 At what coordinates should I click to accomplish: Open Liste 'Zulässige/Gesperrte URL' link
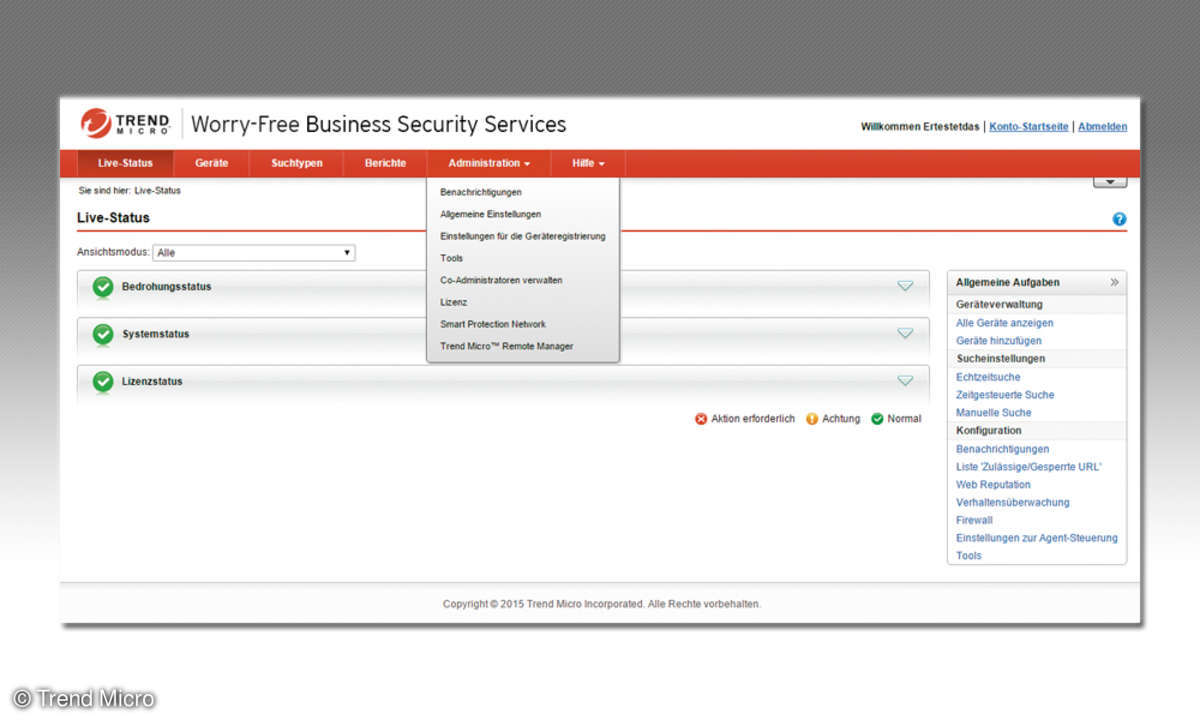pos(1028,467)
